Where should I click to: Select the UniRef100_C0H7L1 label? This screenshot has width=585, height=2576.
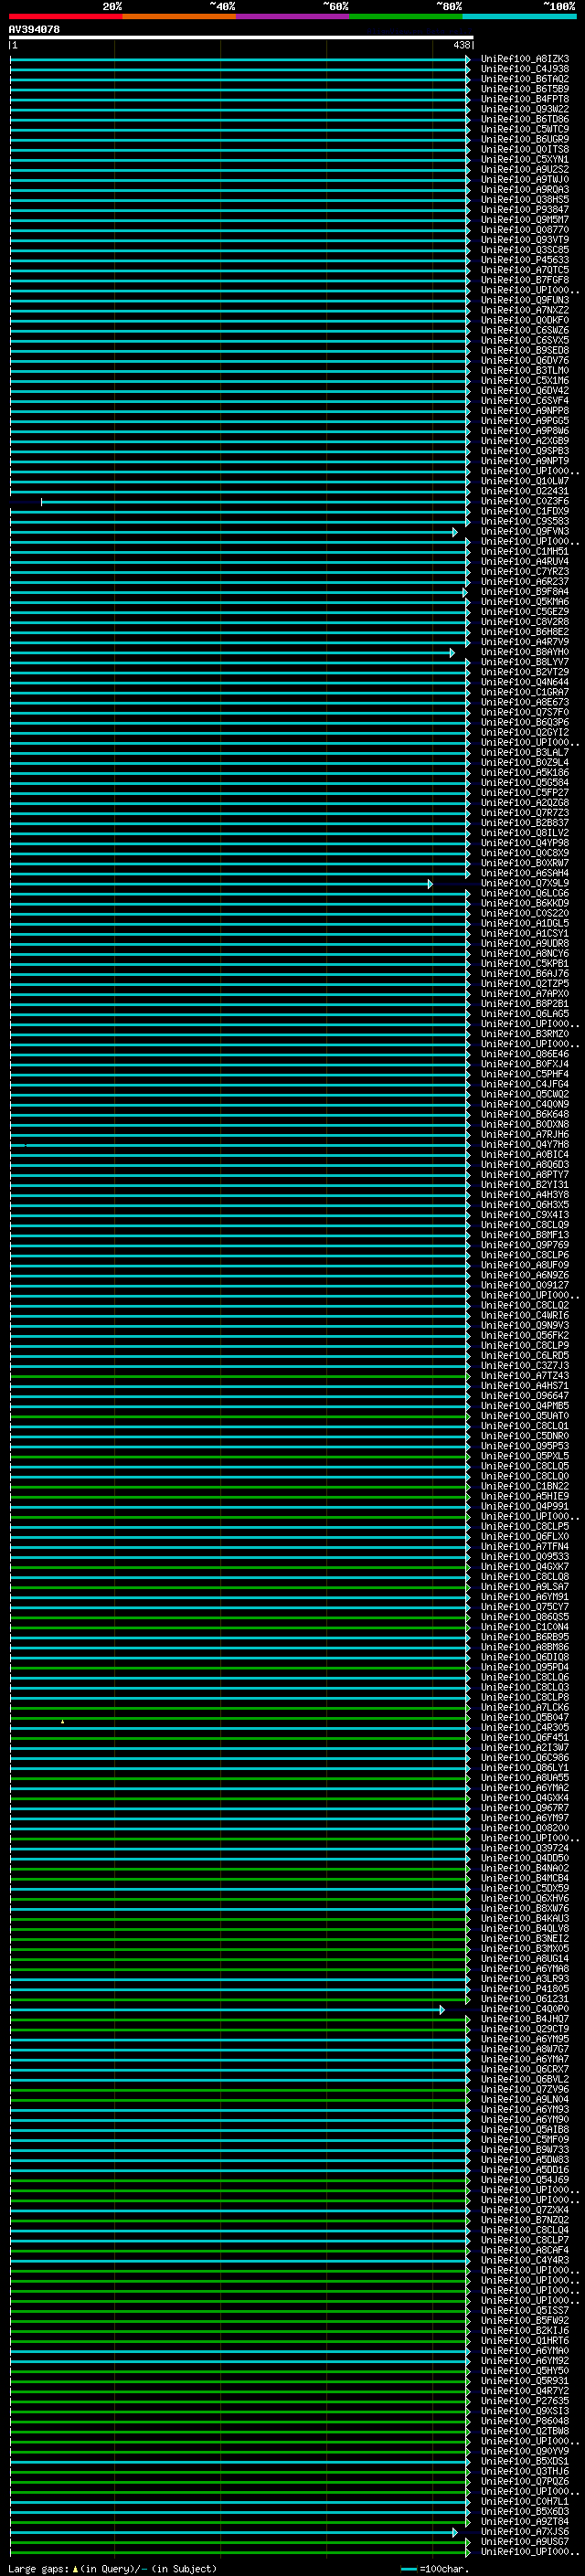pyautogui.click(x=525, y=2501)
